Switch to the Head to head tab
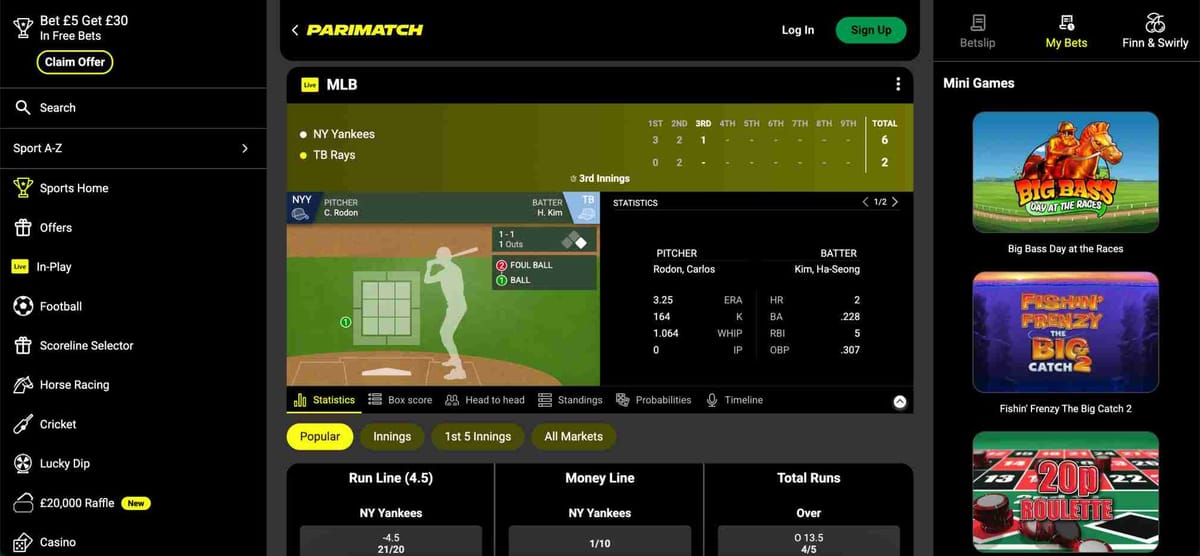Image resolution: width=1200 pixels, height=556 pixels. [x=485, y=400]
